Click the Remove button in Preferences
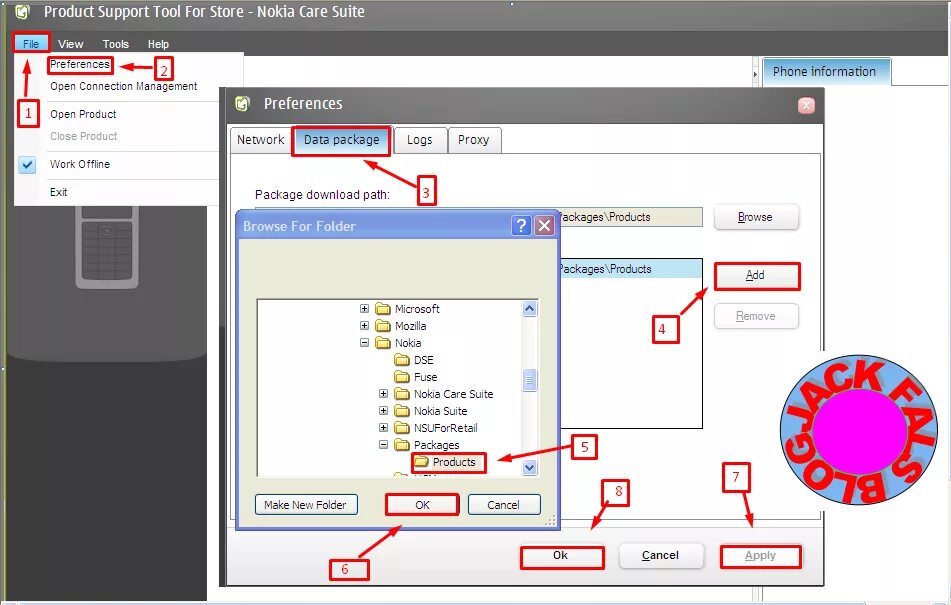Screen dimensions: 951x605 point(756,316)
